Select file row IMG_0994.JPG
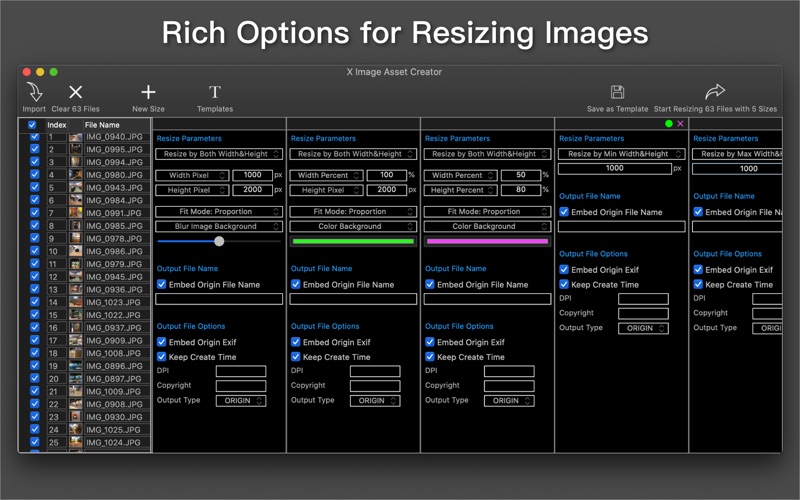This screenshot has width=800, height=500. pos(85,162)
